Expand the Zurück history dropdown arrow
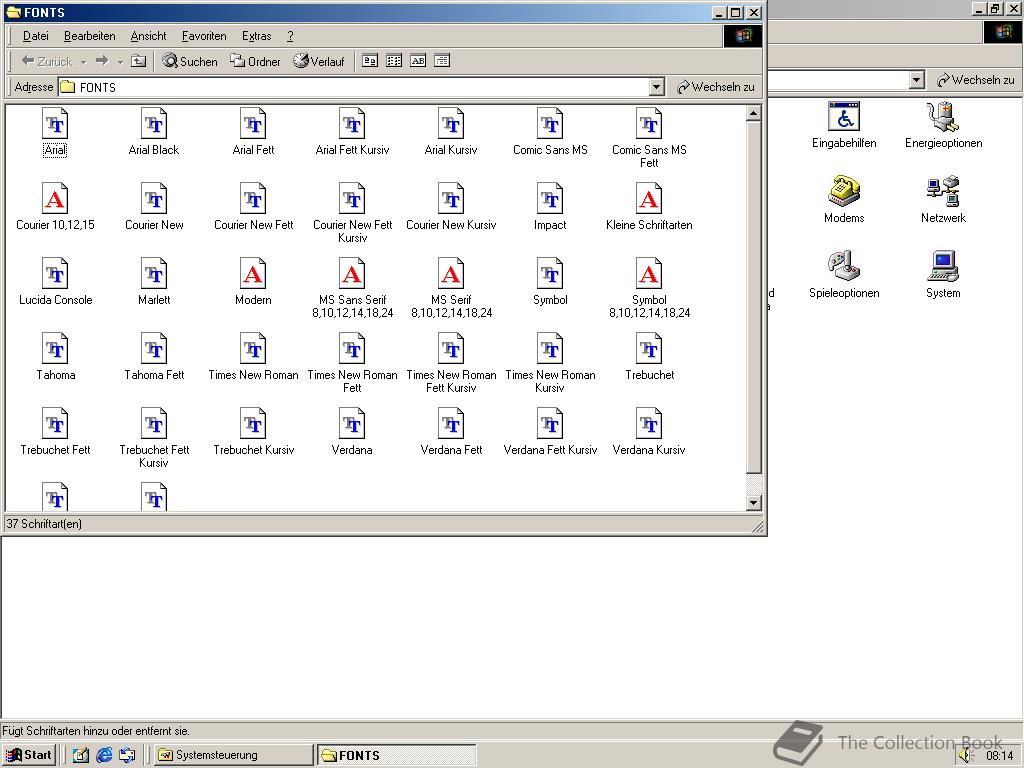The image size is (1024, 768). (84, 61)
